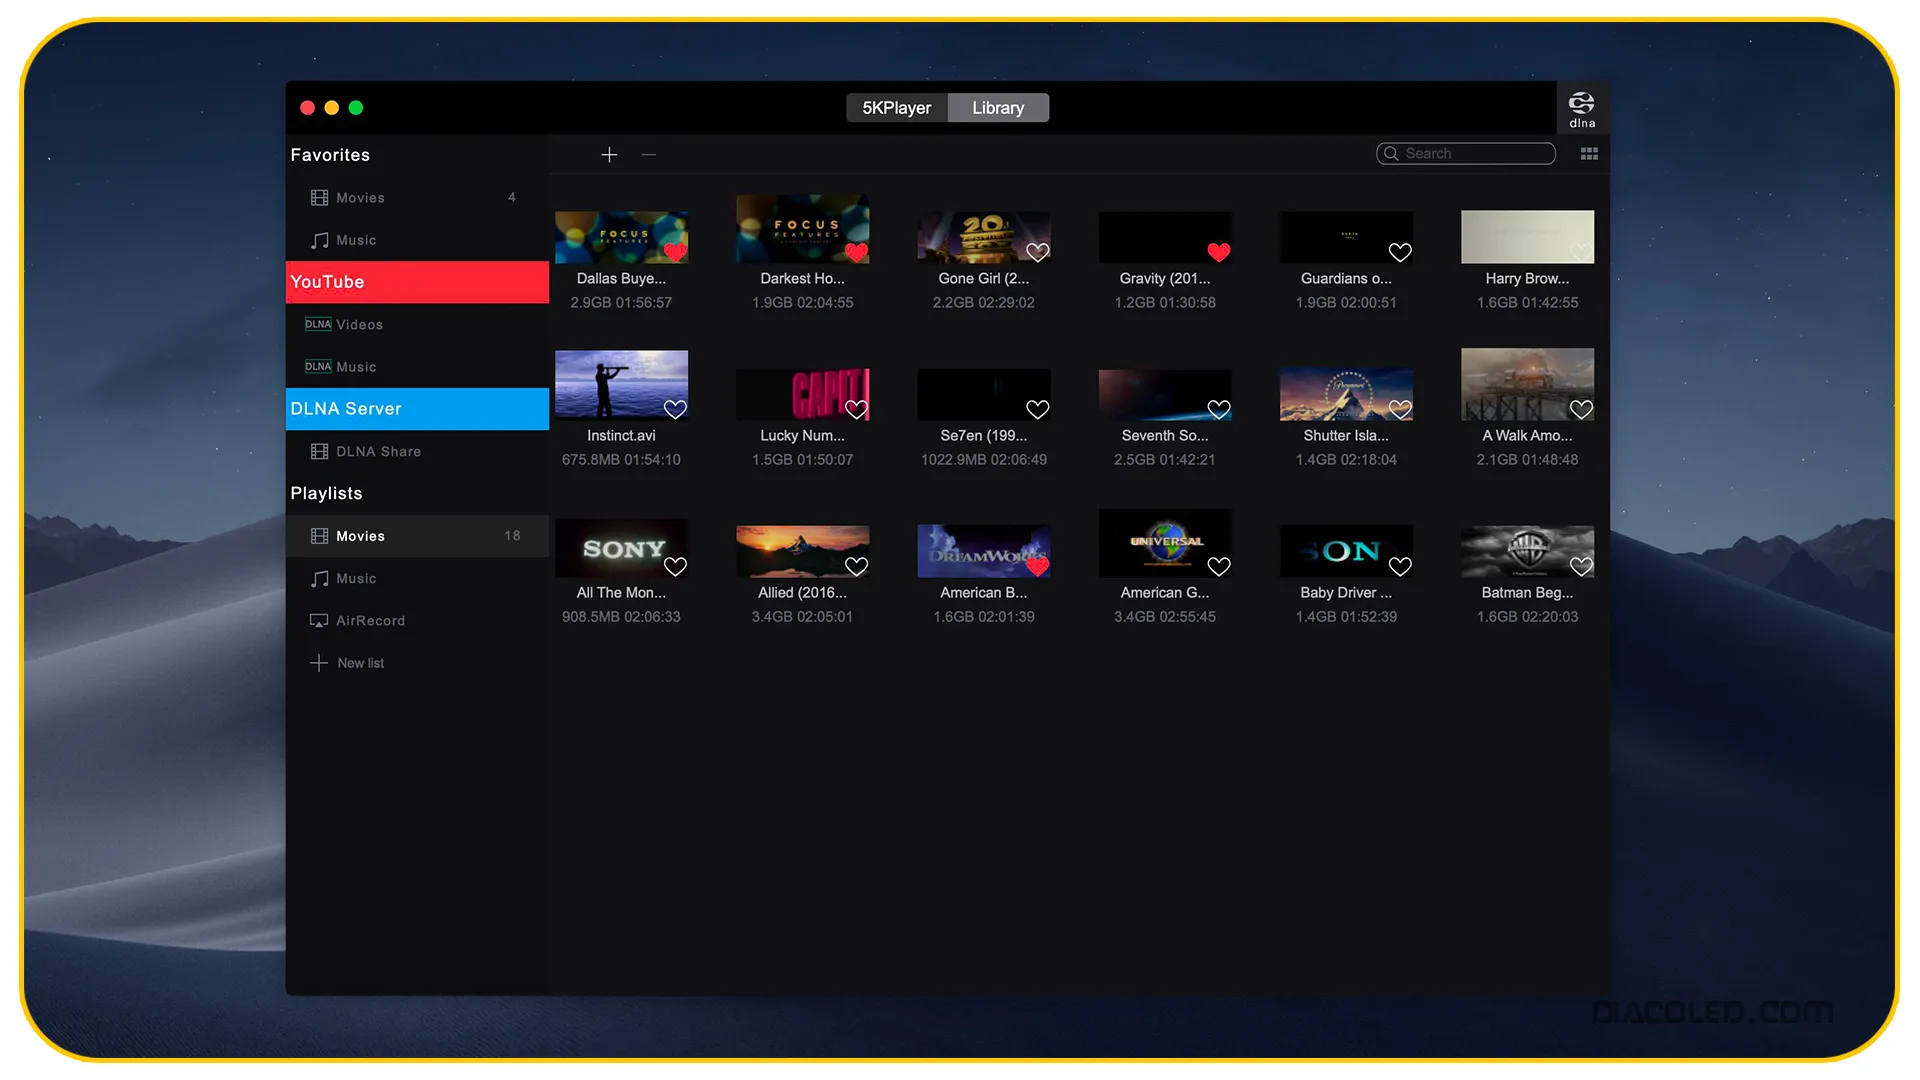Open Harry Brown thumbnail
Screen dimensions: 1920x1080
(1527, 237)
